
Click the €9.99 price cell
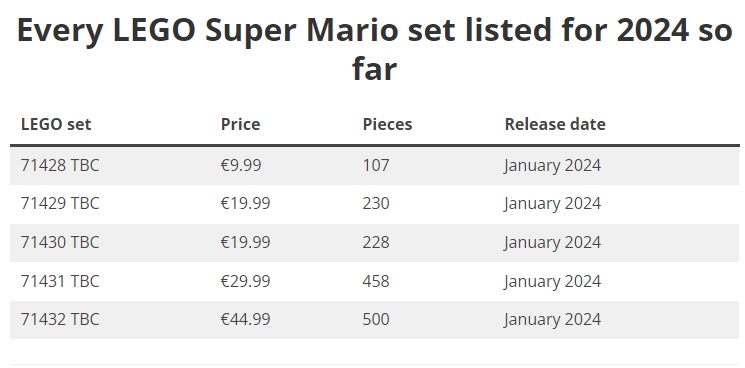point(241,165)
